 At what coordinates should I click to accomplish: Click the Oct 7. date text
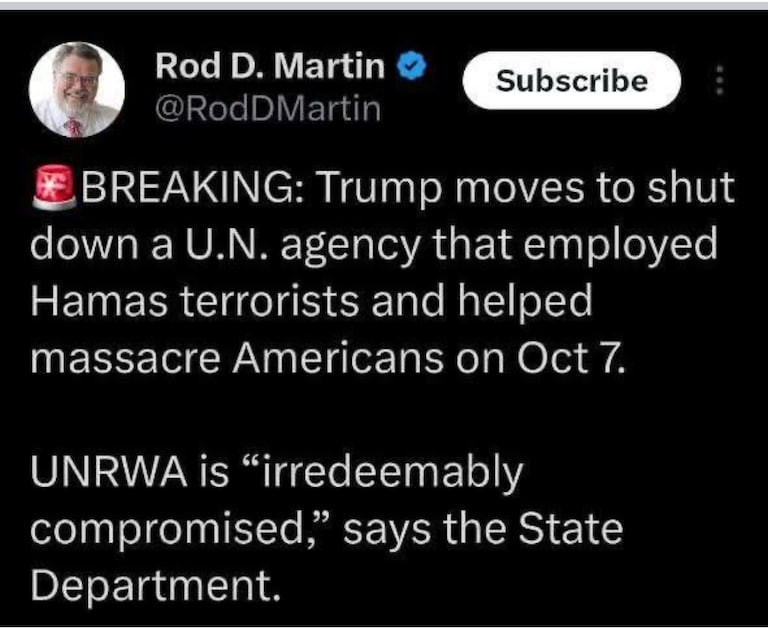coord(571,358)
